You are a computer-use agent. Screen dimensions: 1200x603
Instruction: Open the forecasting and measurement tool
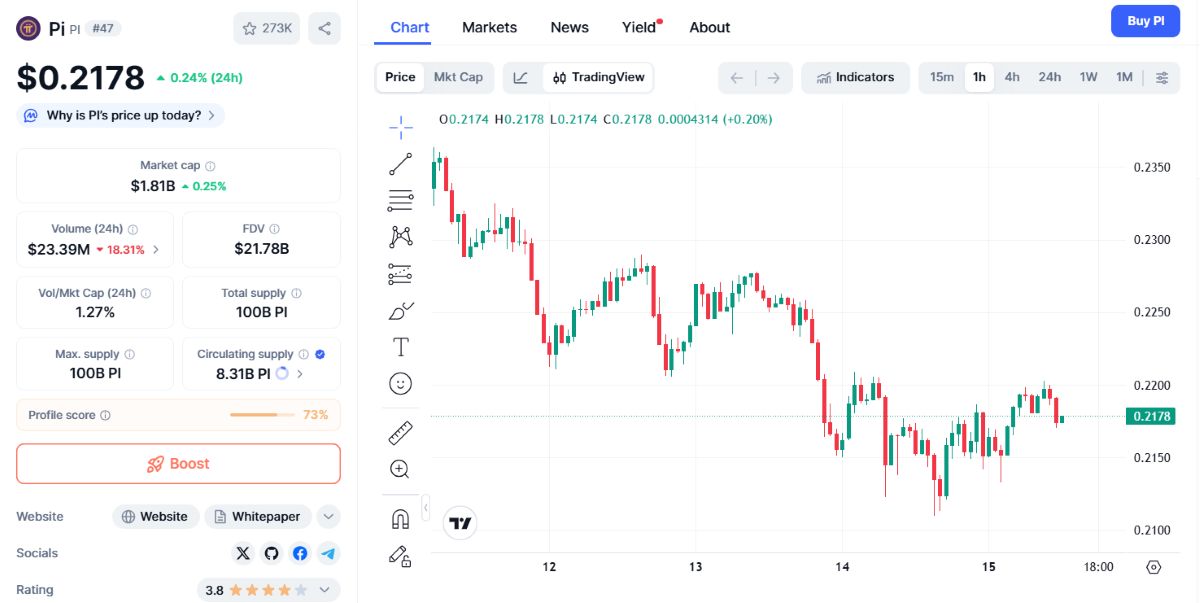coord(400,274)
